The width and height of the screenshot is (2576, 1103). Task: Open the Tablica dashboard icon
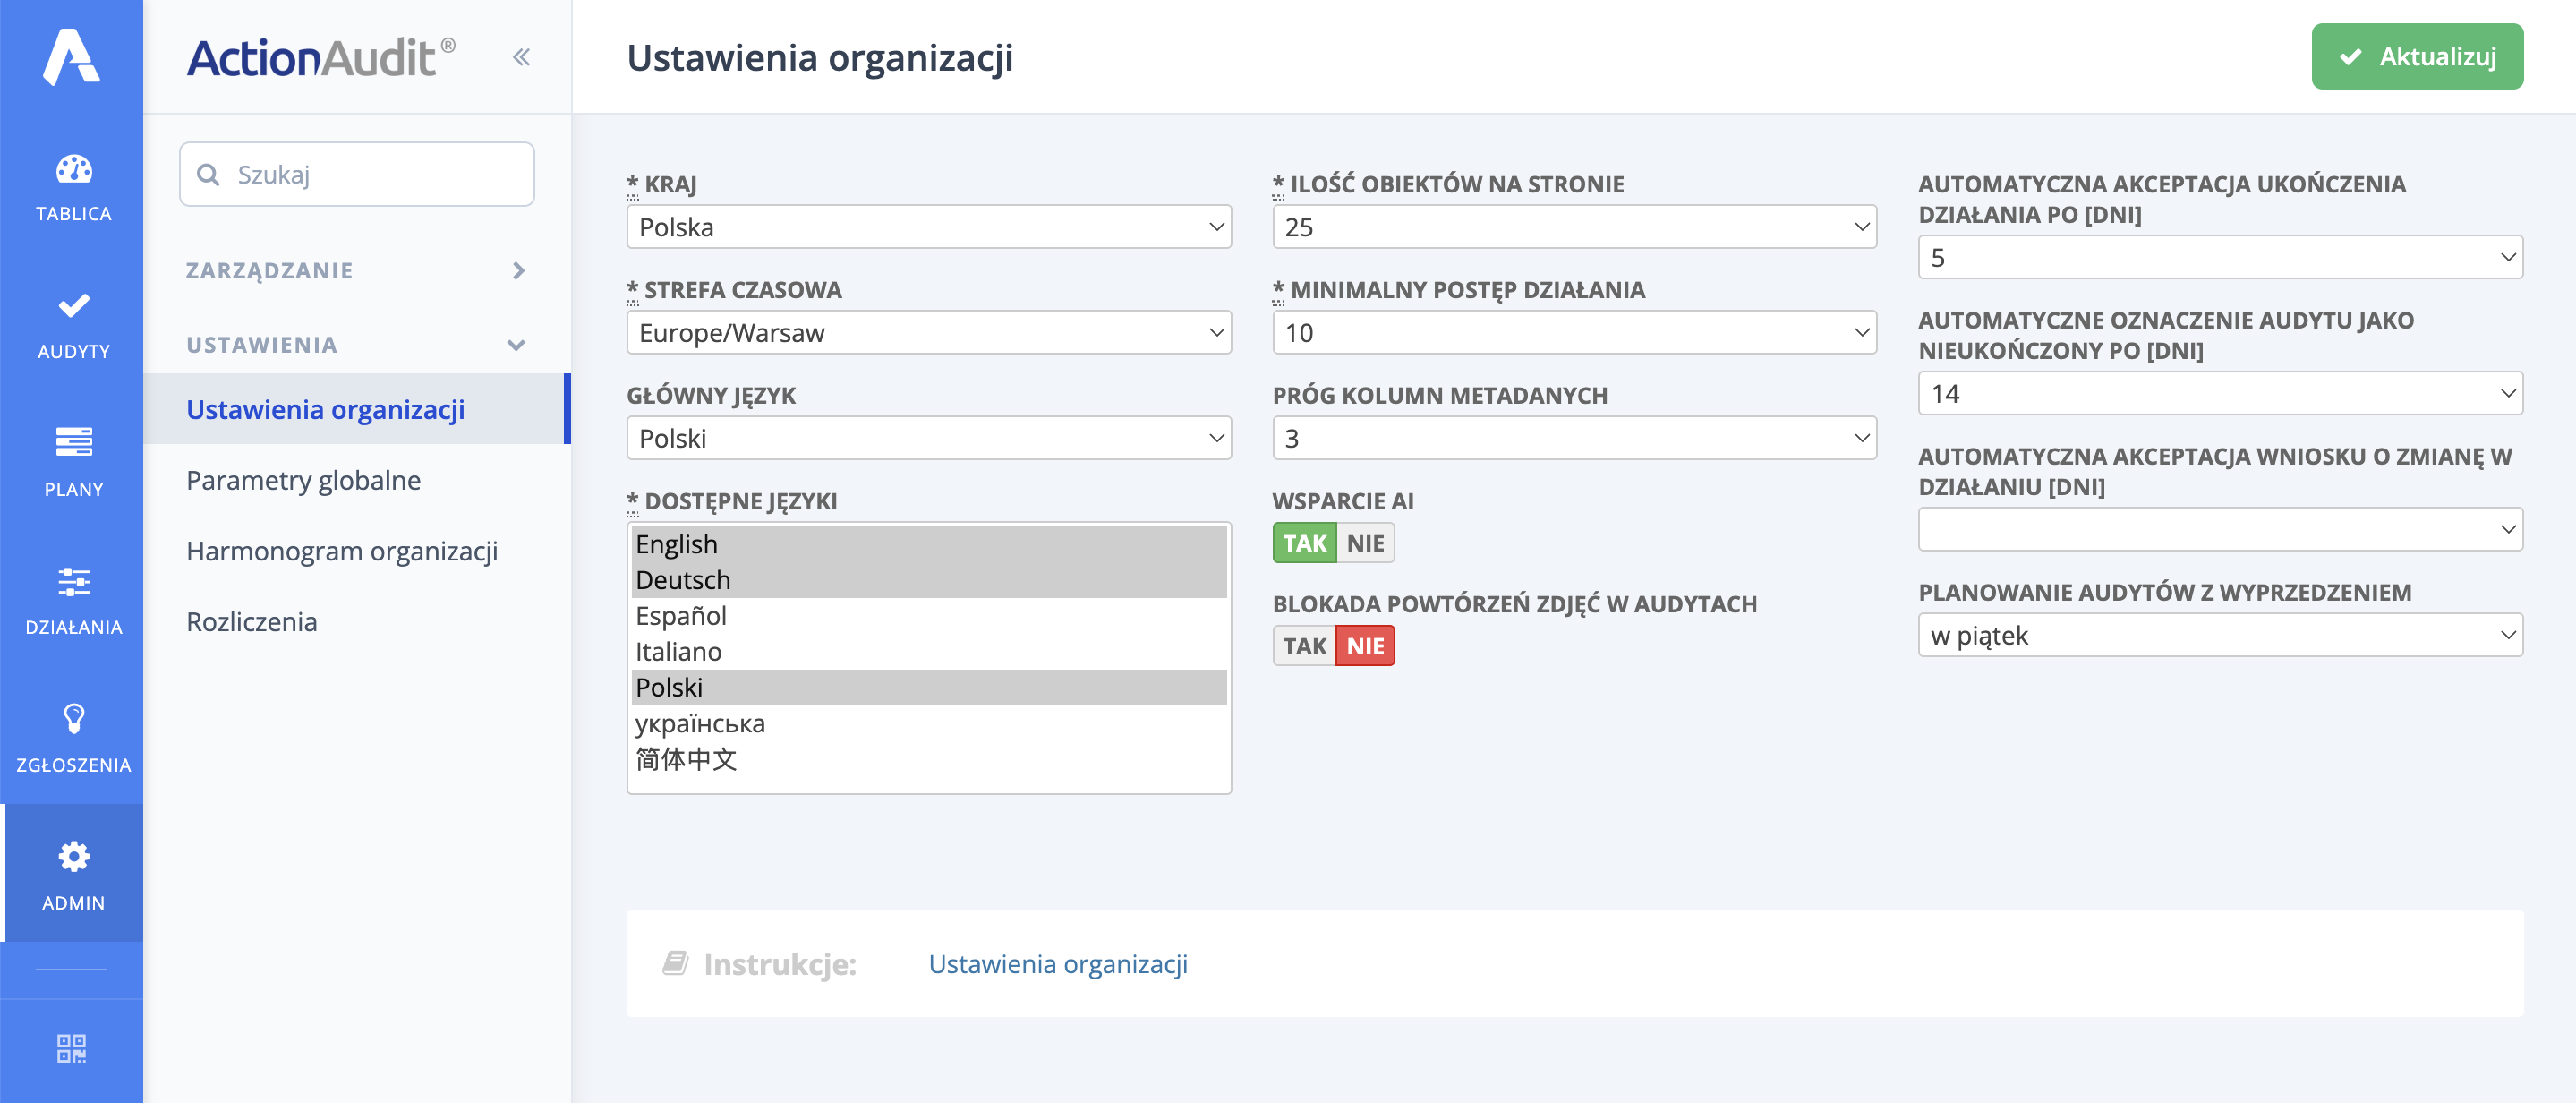(73, 170)
